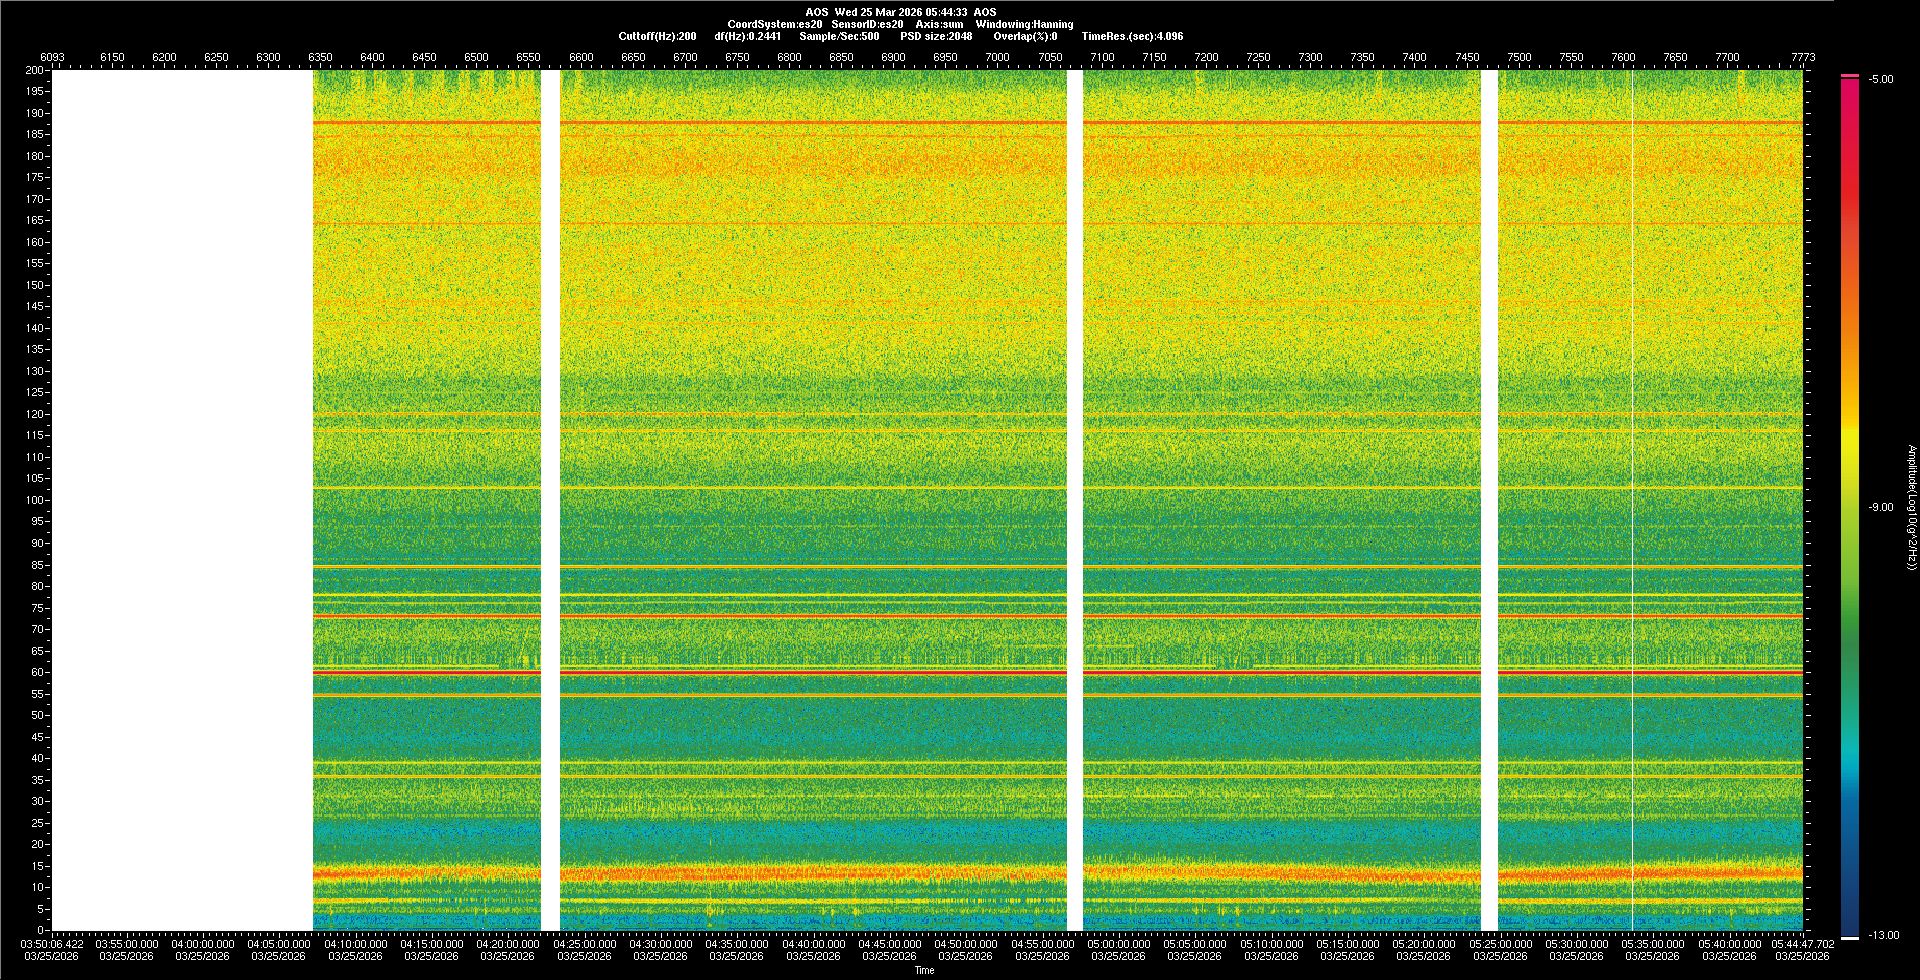Click the Amplitude colorbar axis title
The width and height of the screenshot is (1920, 980).
[x=1911, y=507]
